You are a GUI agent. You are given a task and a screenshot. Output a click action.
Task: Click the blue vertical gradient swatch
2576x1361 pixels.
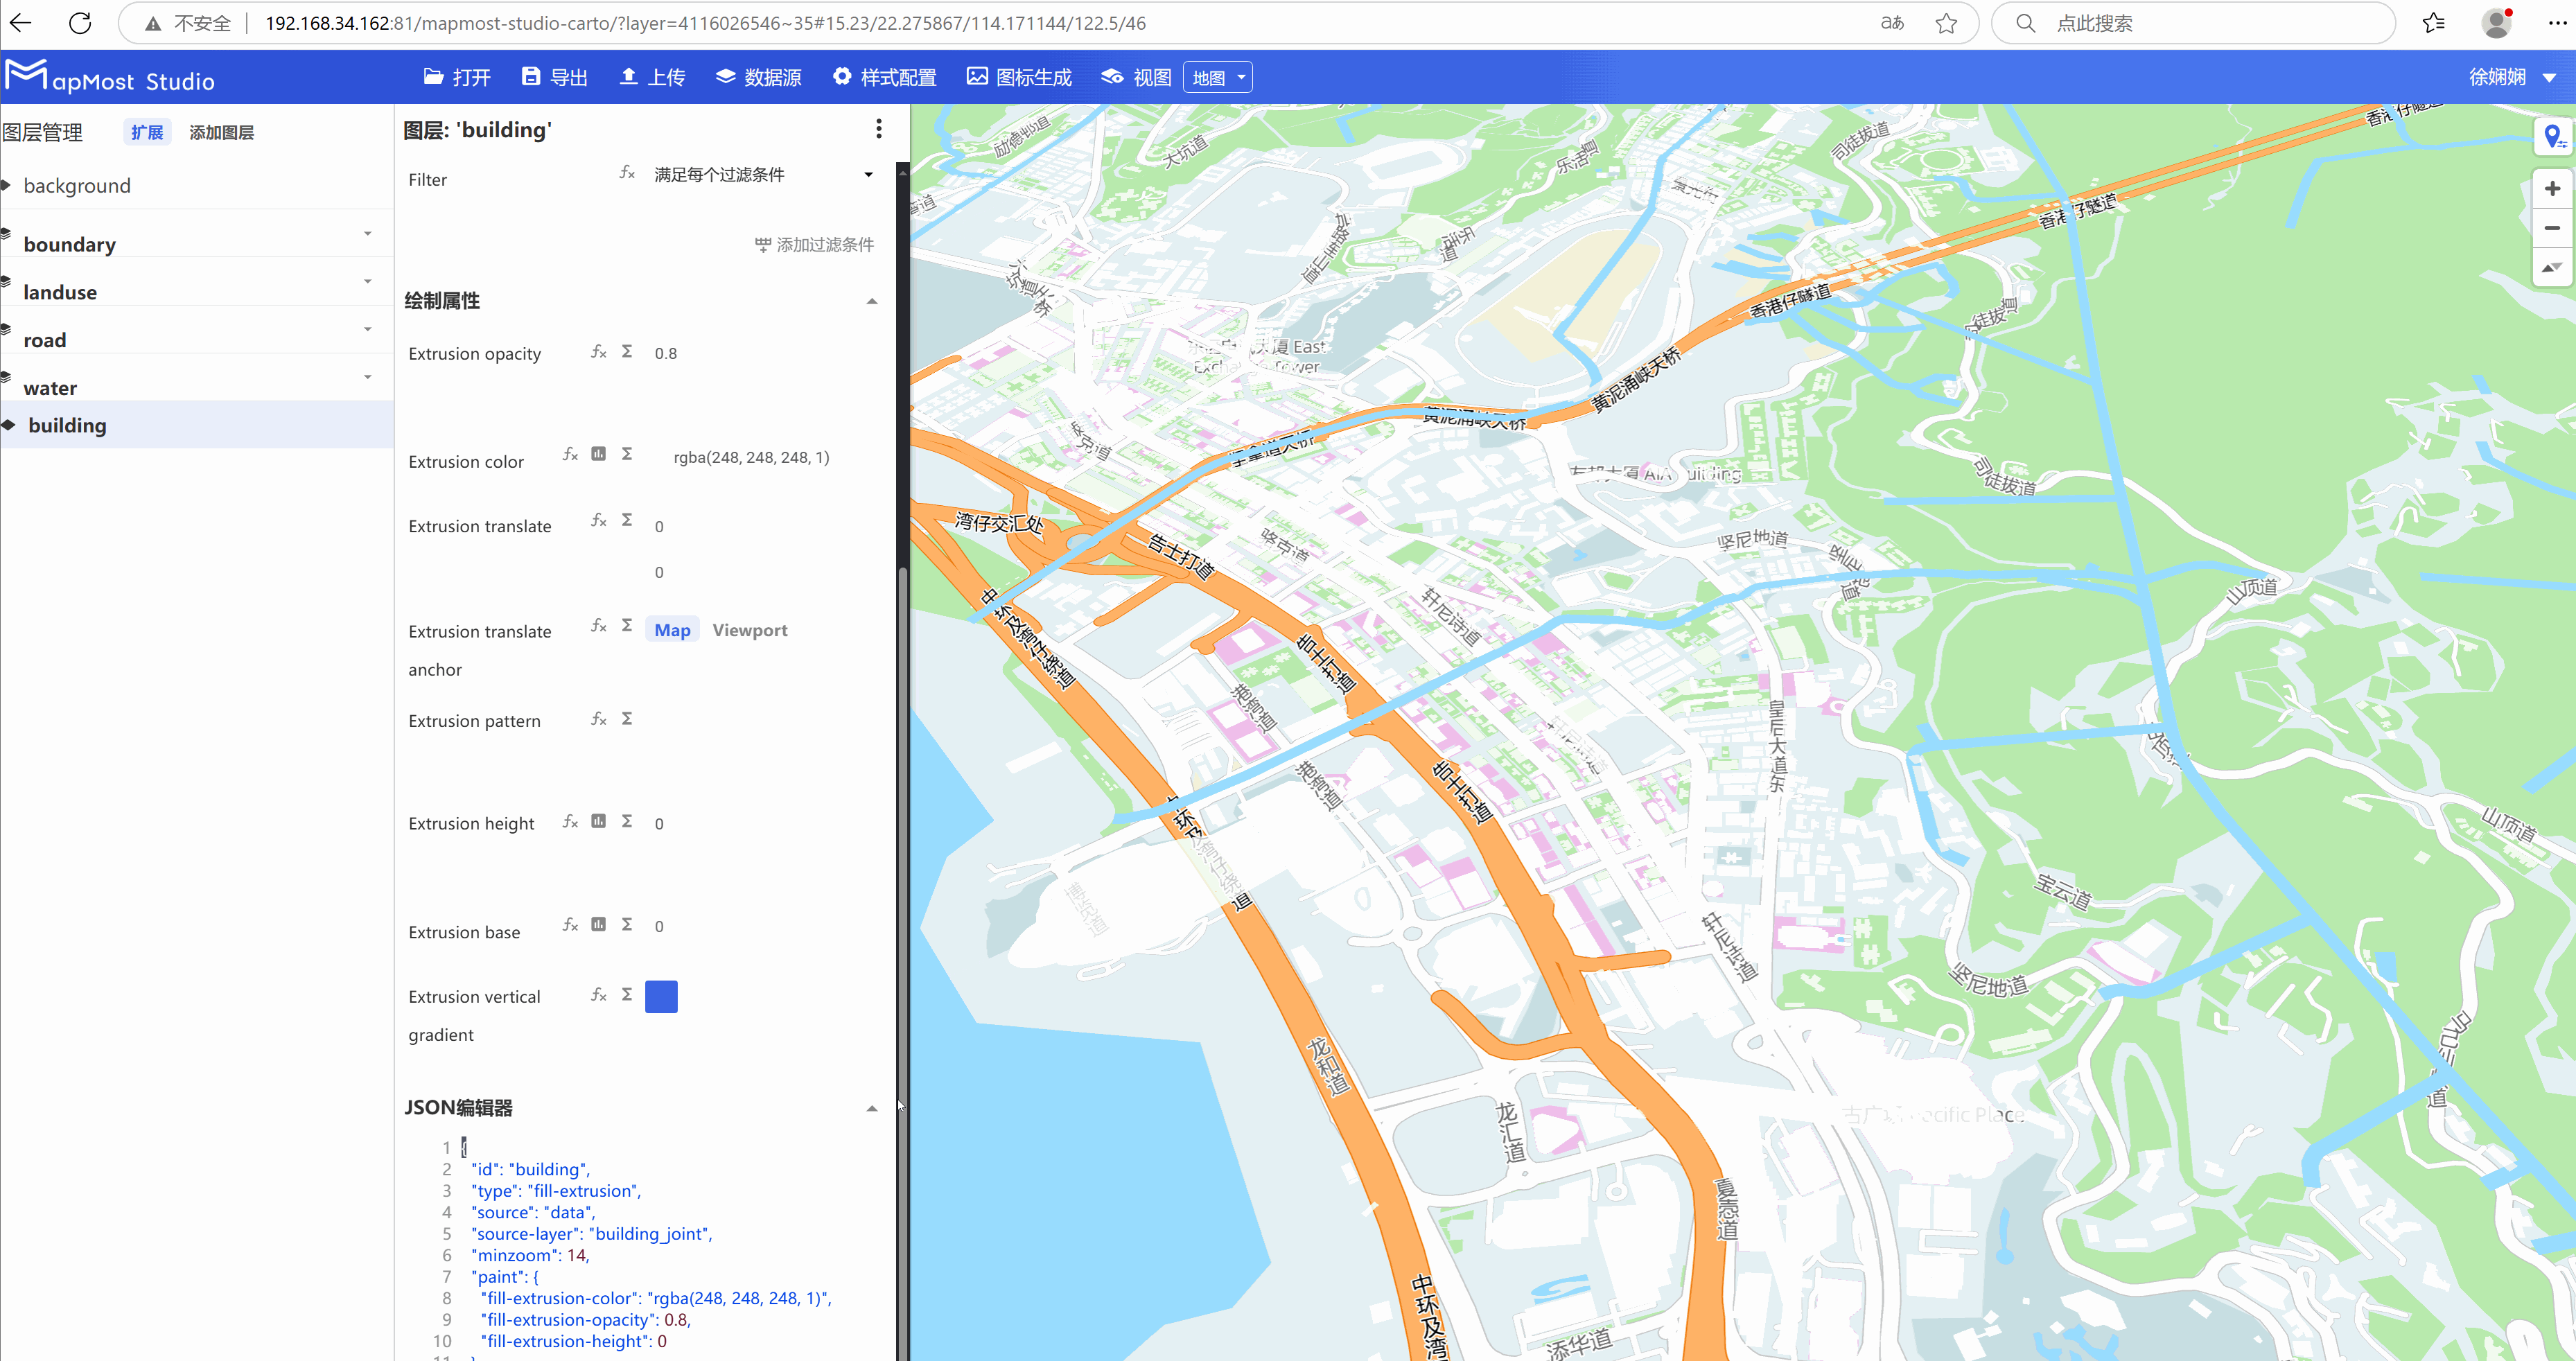[661, 996]
